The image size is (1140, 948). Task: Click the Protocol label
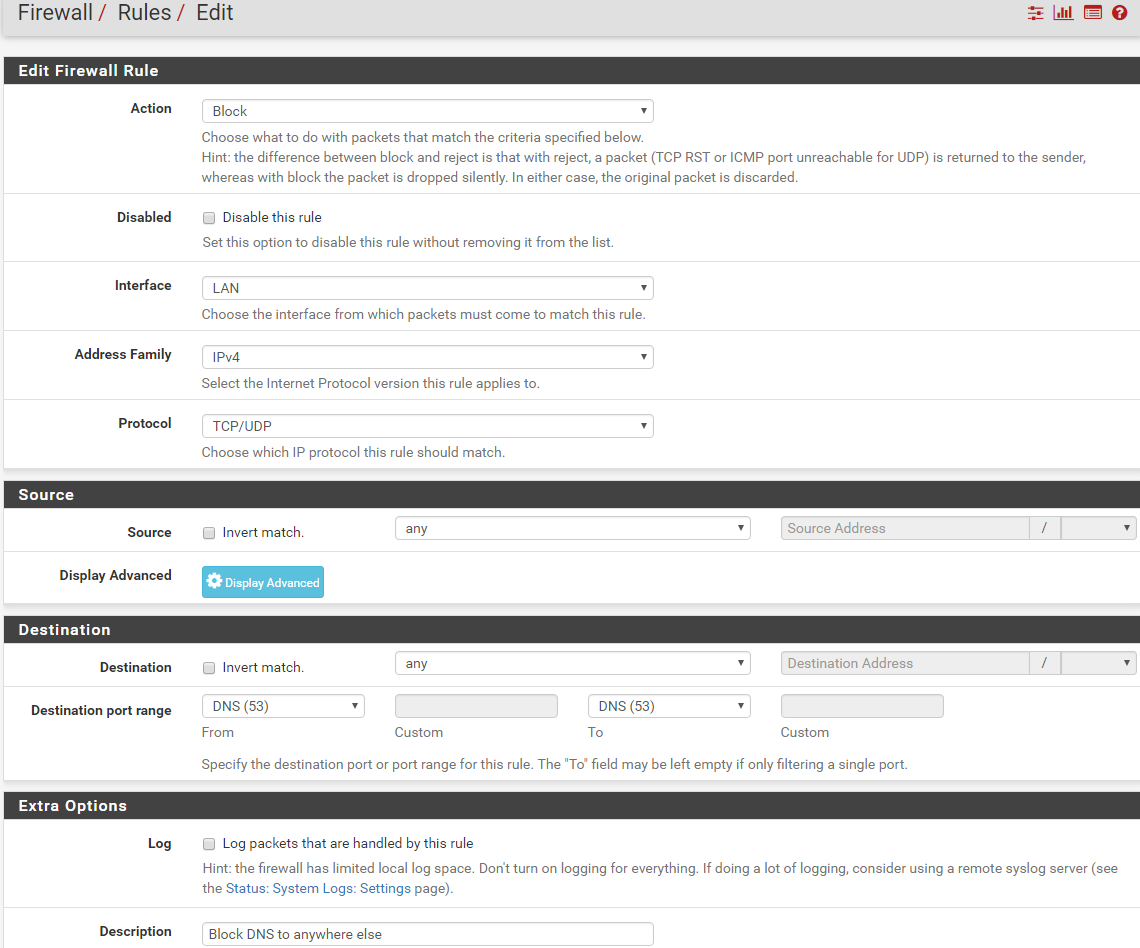pyautogui.click(x=145, y=424)
